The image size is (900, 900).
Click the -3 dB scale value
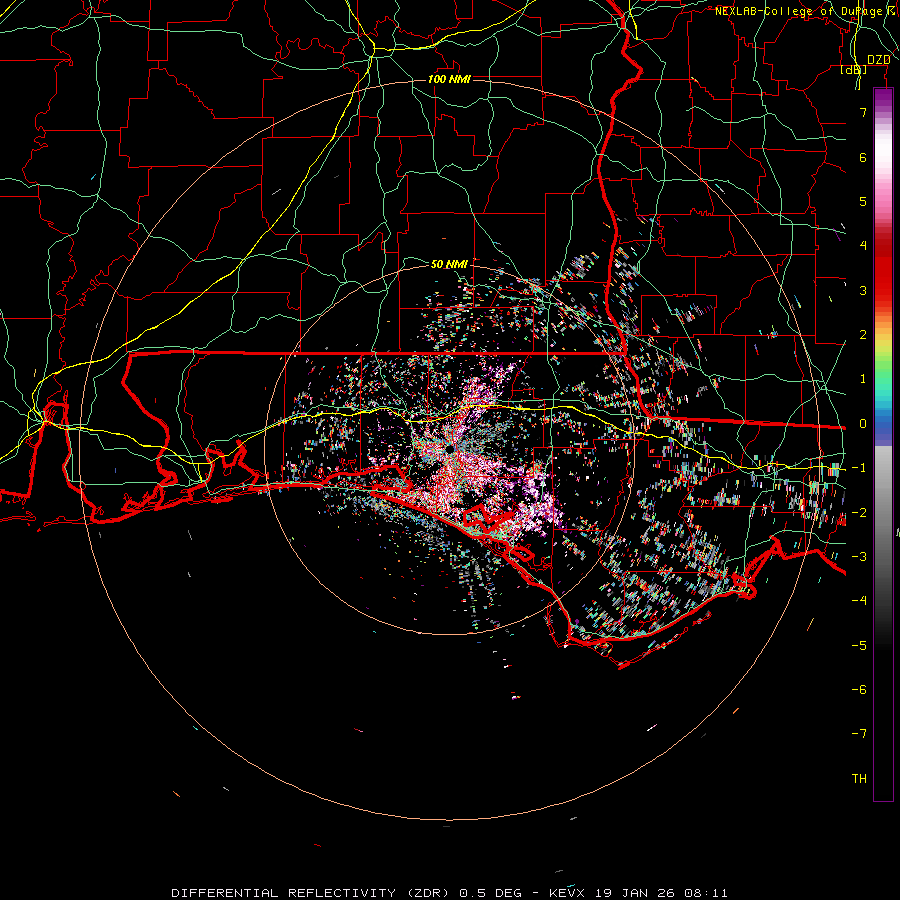859,557
